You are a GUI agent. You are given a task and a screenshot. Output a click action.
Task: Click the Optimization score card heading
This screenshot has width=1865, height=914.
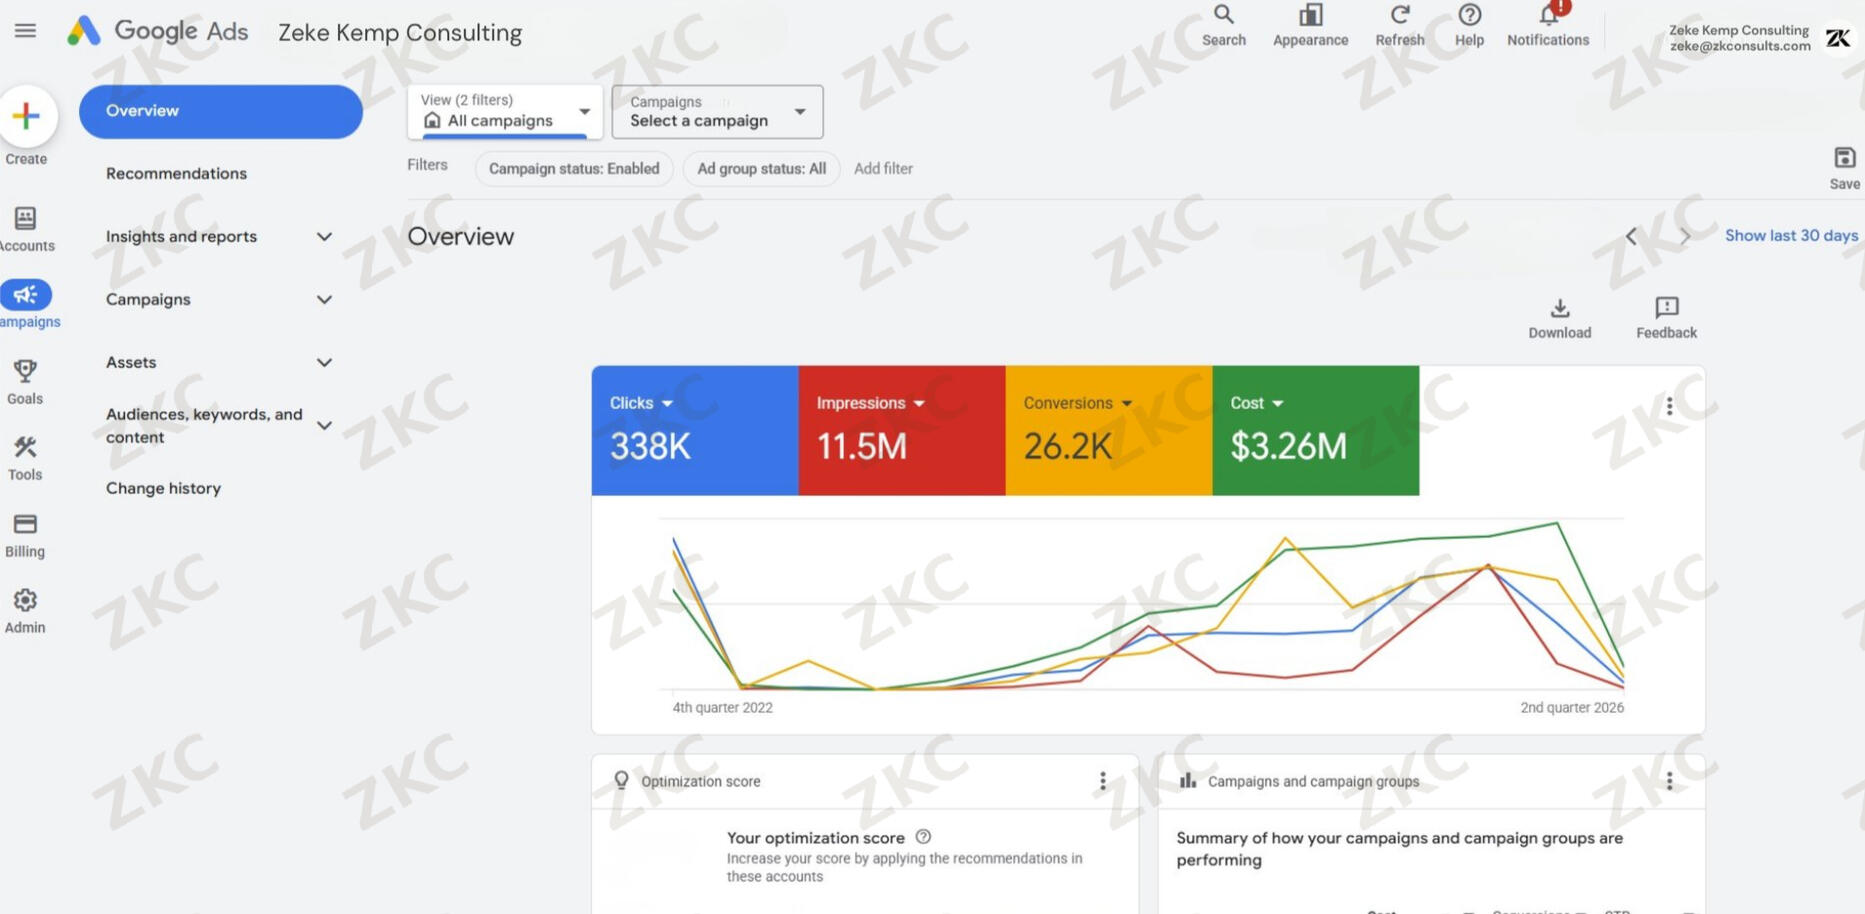(700, 782)
